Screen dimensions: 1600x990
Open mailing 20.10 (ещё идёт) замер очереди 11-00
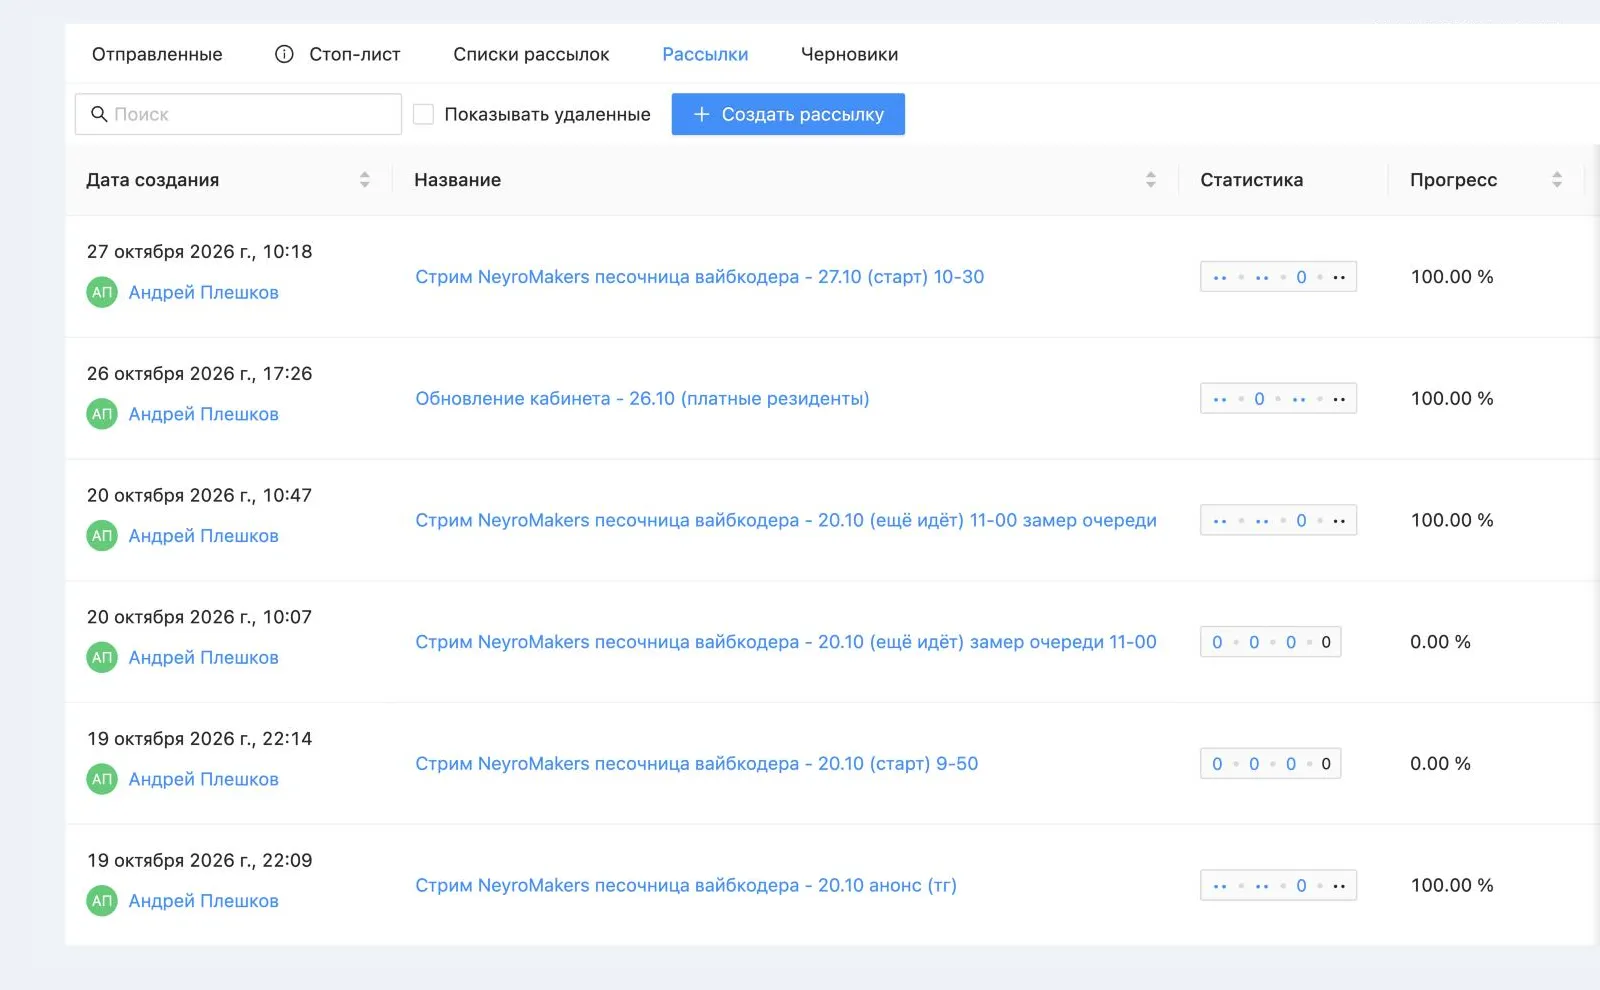(786, 642)
